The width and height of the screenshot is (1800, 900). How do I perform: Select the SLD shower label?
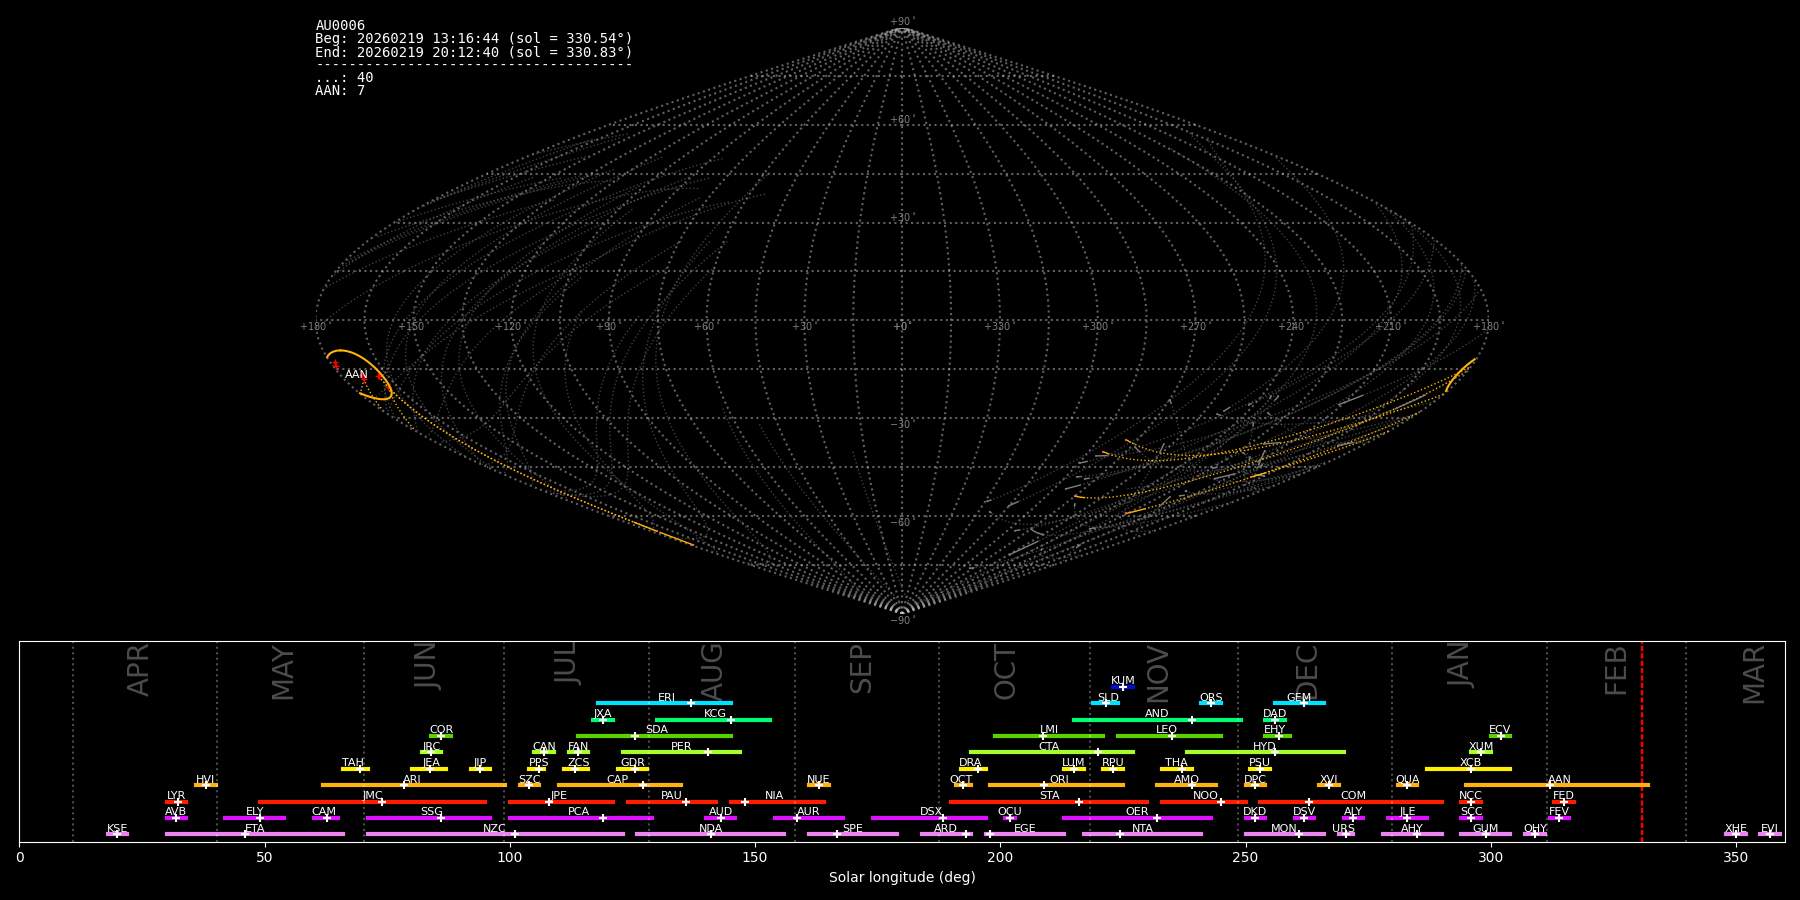click(1108, 698)
